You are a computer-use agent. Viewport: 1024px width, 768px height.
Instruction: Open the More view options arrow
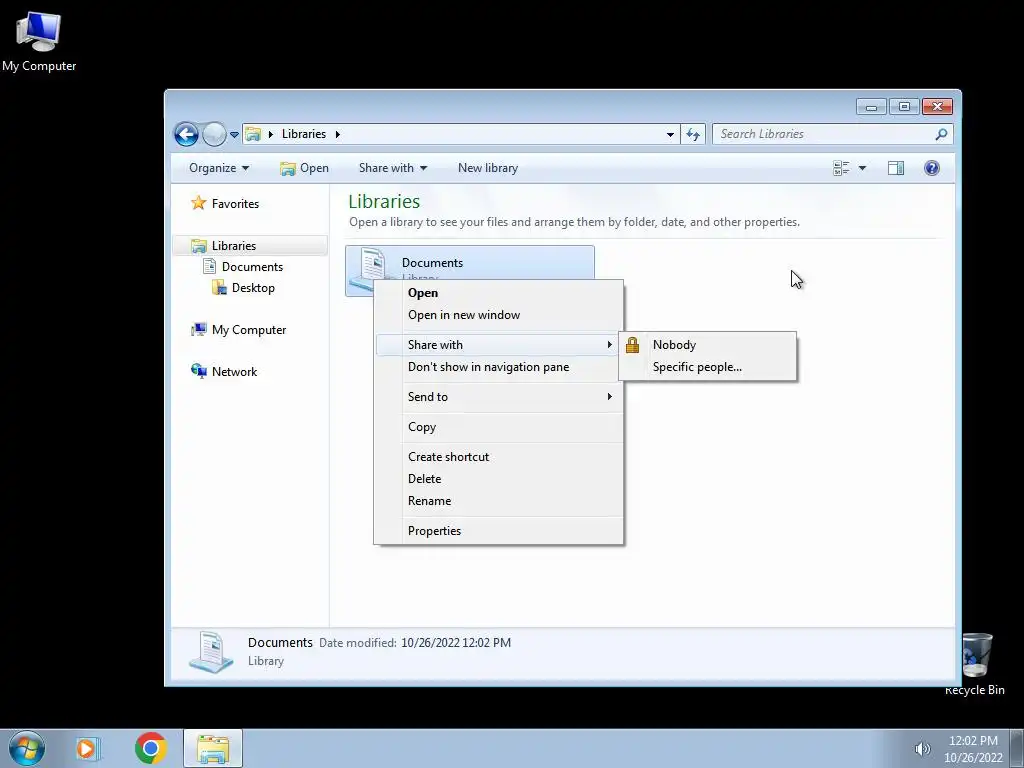[x=862, y=168]
